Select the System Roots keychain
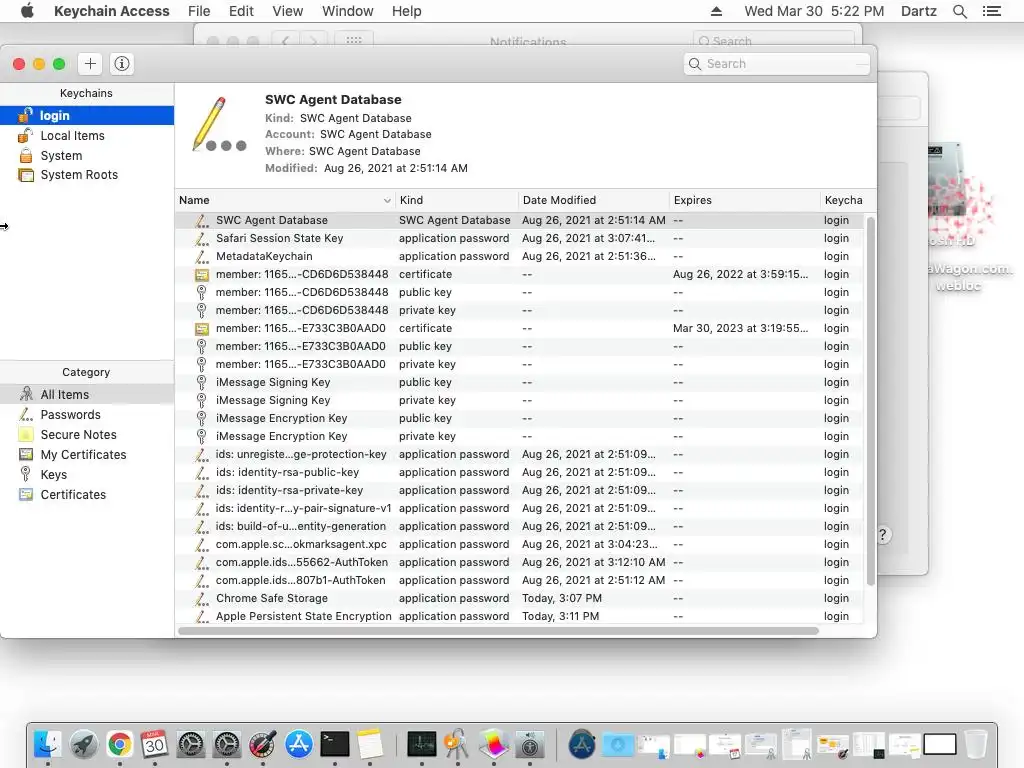This screenshot has height=768, width=1024. coord(87,175)
